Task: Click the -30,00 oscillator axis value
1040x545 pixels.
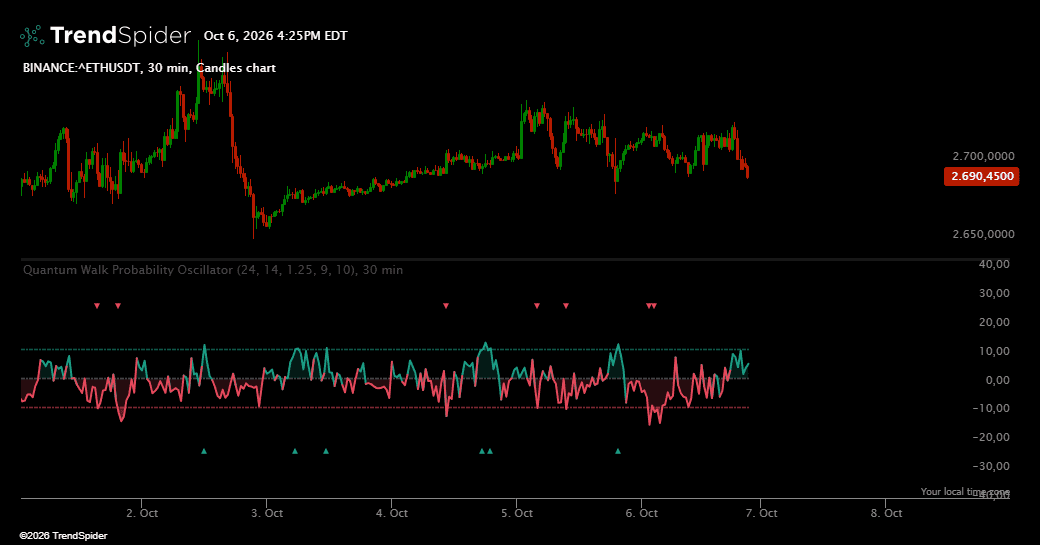Action: click(x=991, y=466)
